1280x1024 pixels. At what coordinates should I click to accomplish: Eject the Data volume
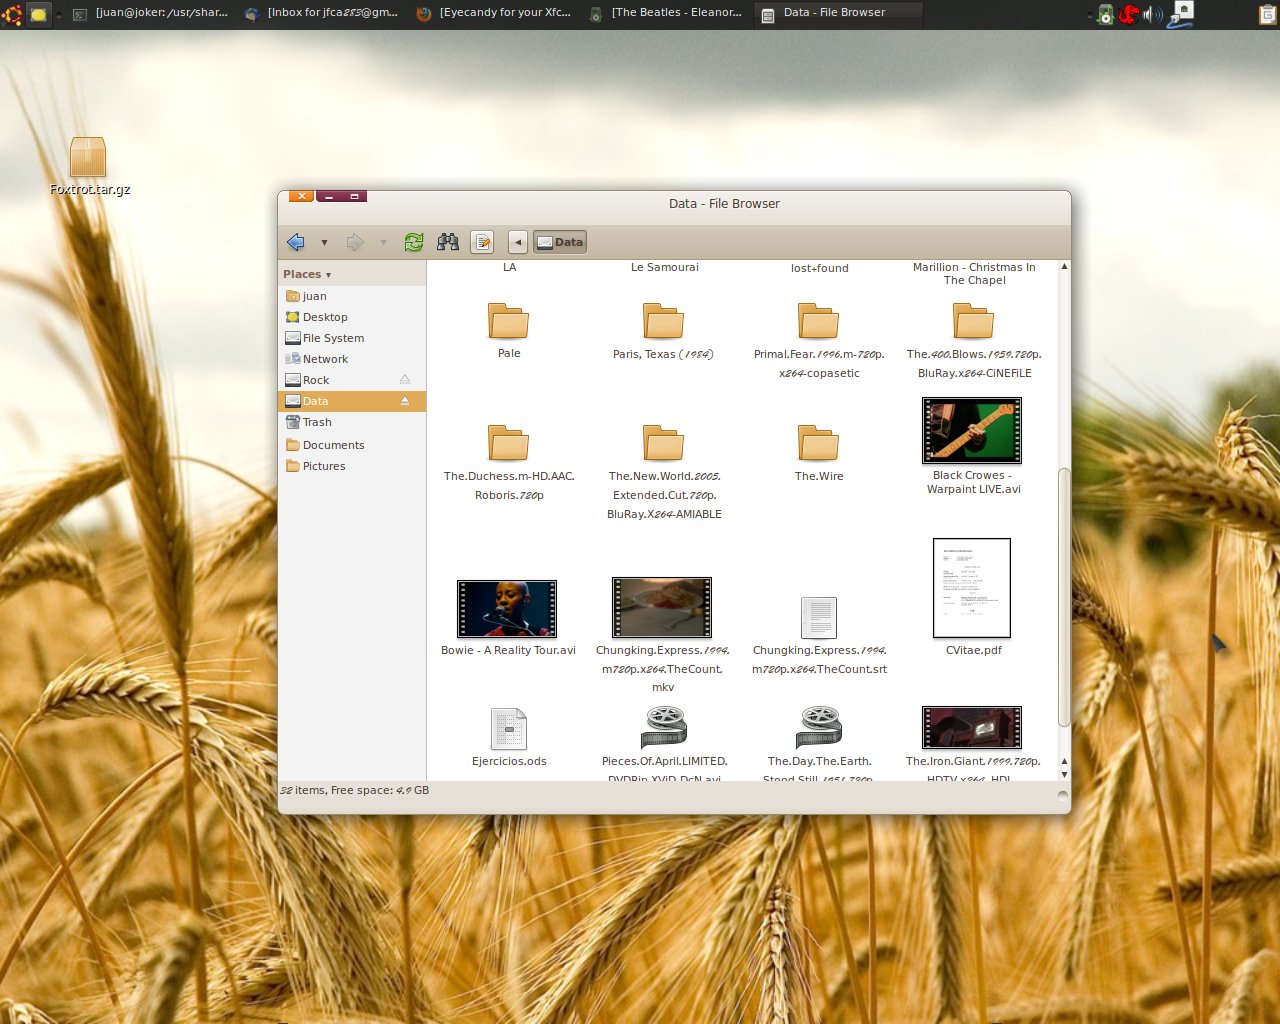[x=405, y=401]
